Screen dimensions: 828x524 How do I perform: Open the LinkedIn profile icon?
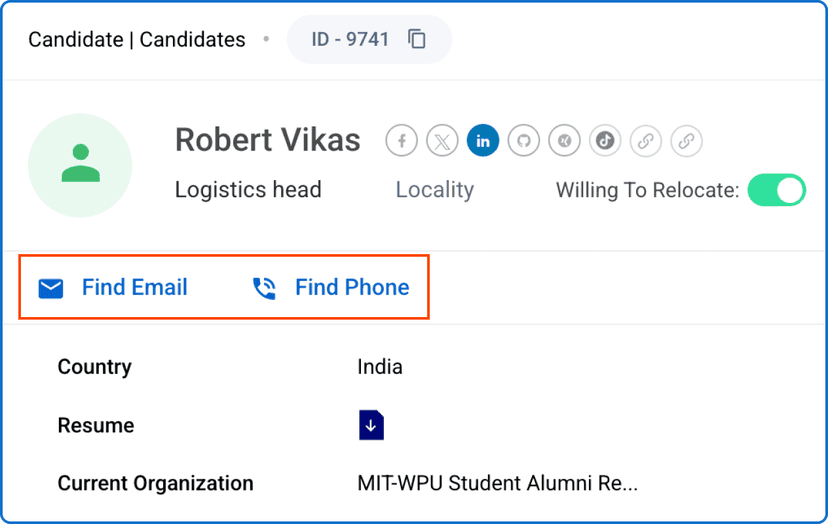tap(483, 141)
